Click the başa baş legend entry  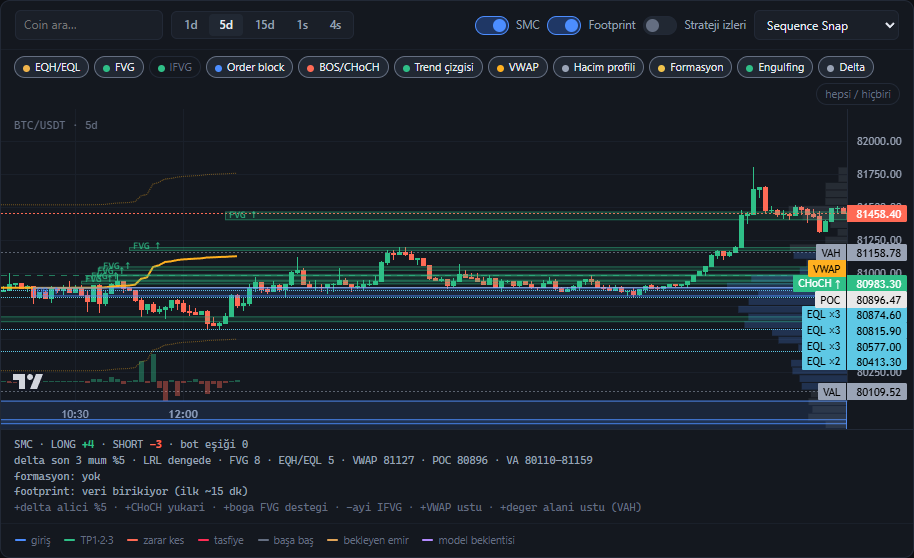pos(286,541)
